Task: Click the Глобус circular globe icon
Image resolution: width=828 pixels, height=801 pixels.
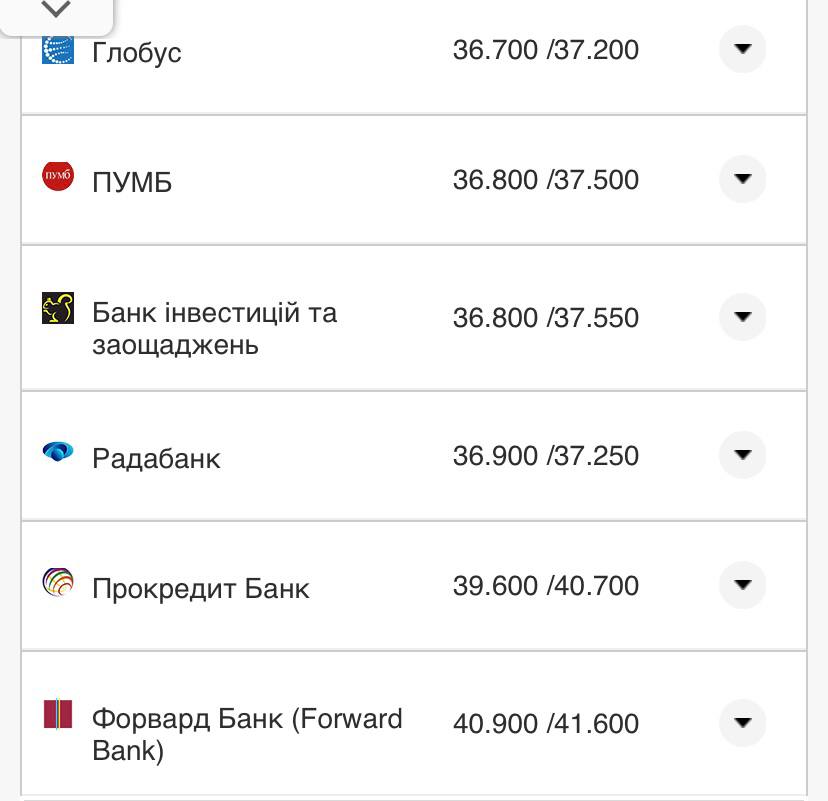Action: coord(58,49)
